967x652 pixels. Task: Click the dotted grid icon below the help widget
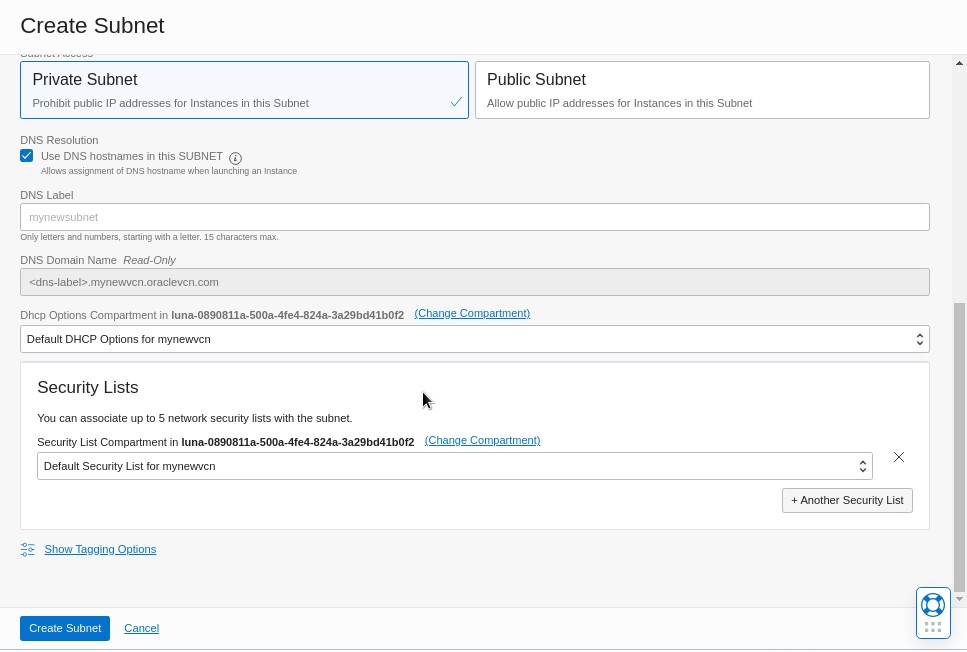(x=933, y=626)
